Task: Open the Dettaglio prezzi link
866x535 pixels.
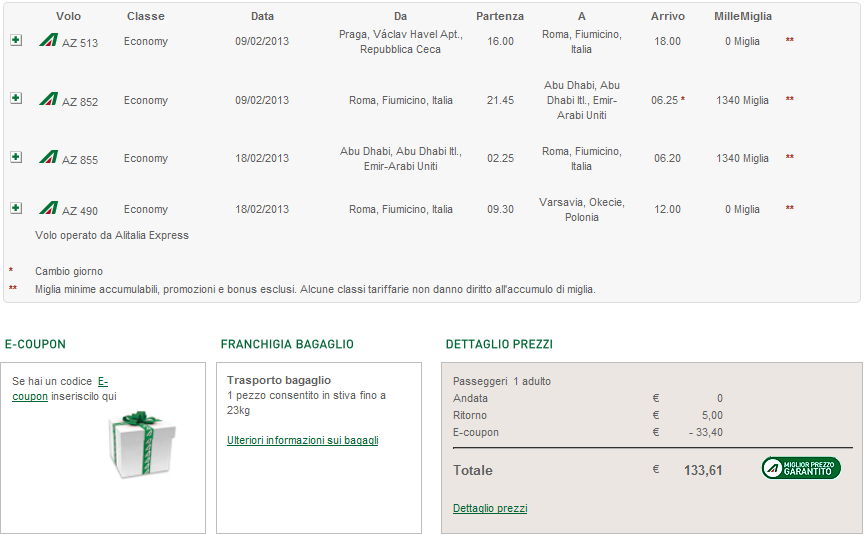Action: (490, 508)
